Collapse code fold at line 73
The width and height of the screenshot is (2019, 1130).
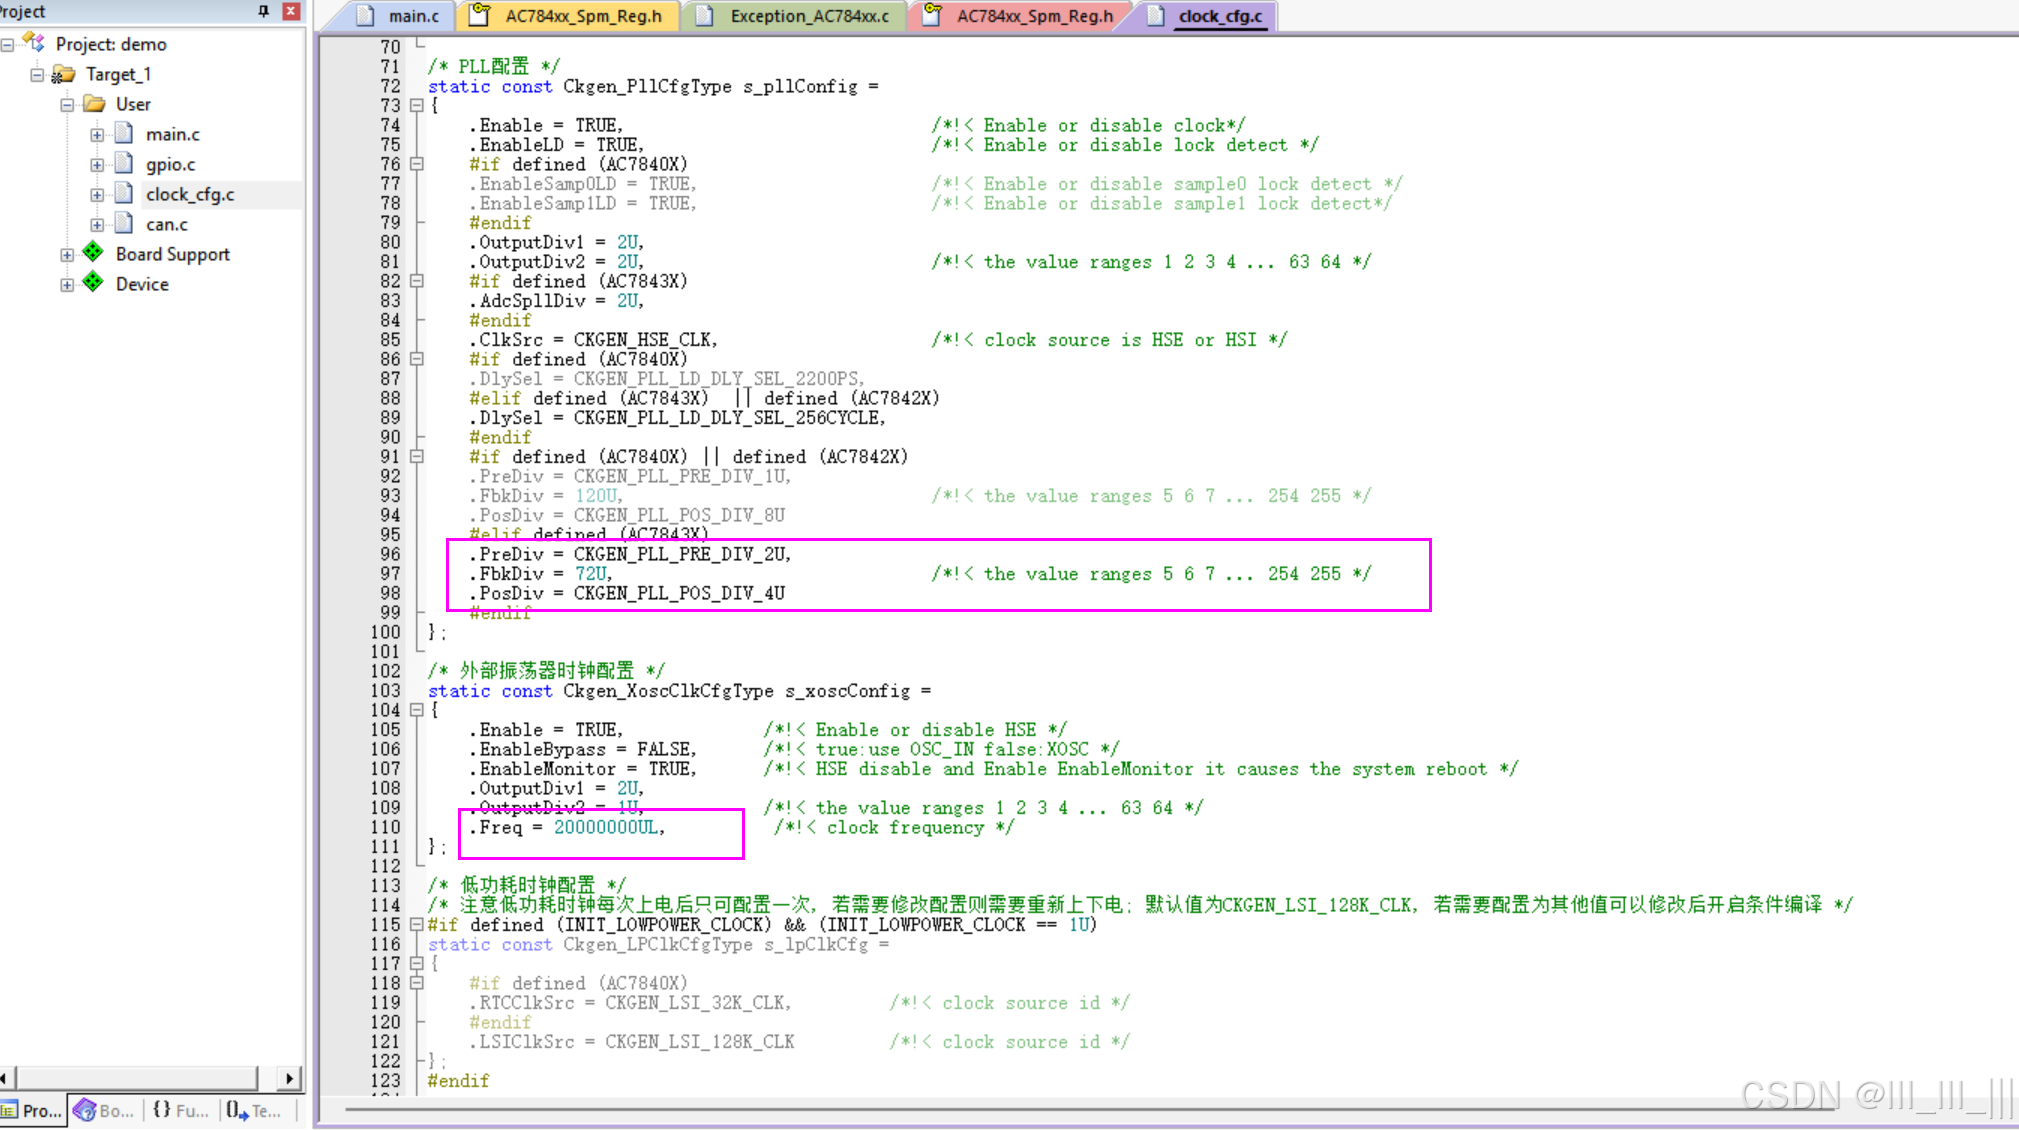click(417, 105)
